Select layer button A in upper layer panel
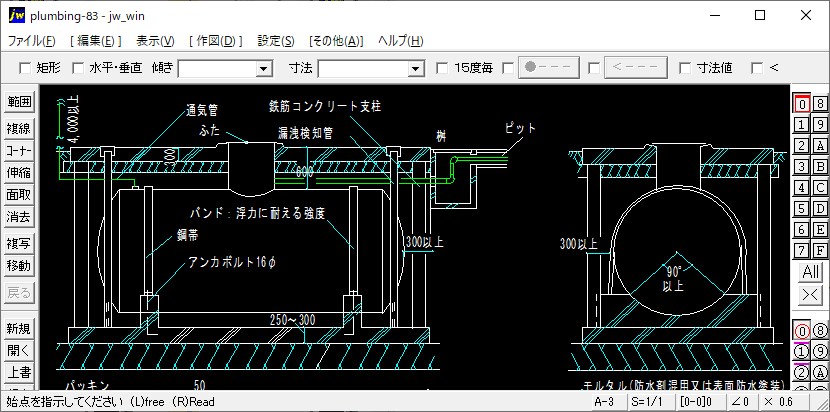 pyautogui.click(x=820, y=146)
